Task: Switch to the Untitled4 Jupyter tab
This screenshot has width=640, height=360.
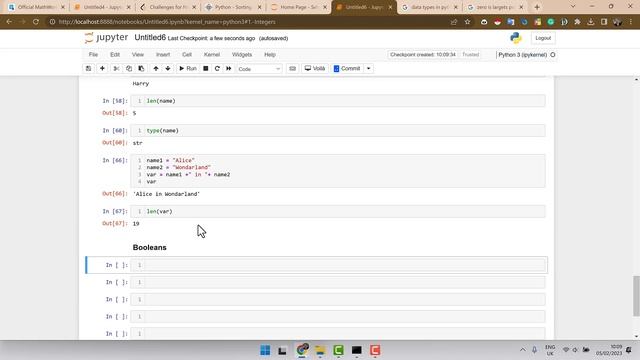Action: 102,7
